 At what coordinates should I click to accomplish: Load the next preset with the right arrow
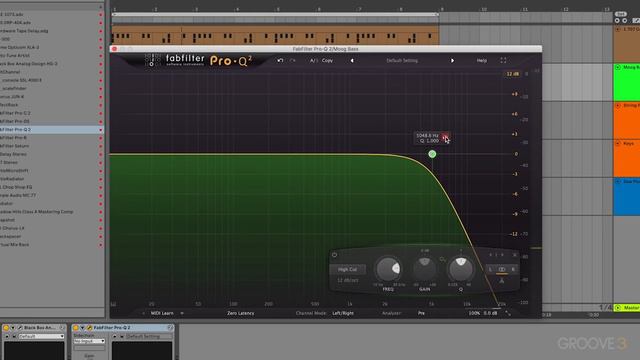tap(452, 60)
